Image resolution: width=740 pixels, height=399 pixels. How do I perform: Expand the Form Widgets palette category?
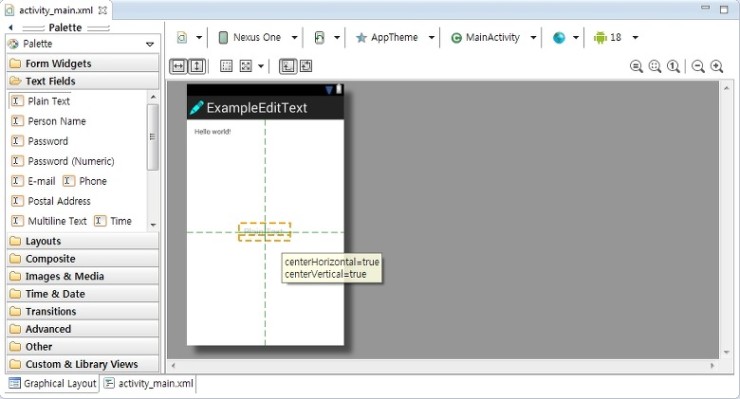click(x=83, y=63)
